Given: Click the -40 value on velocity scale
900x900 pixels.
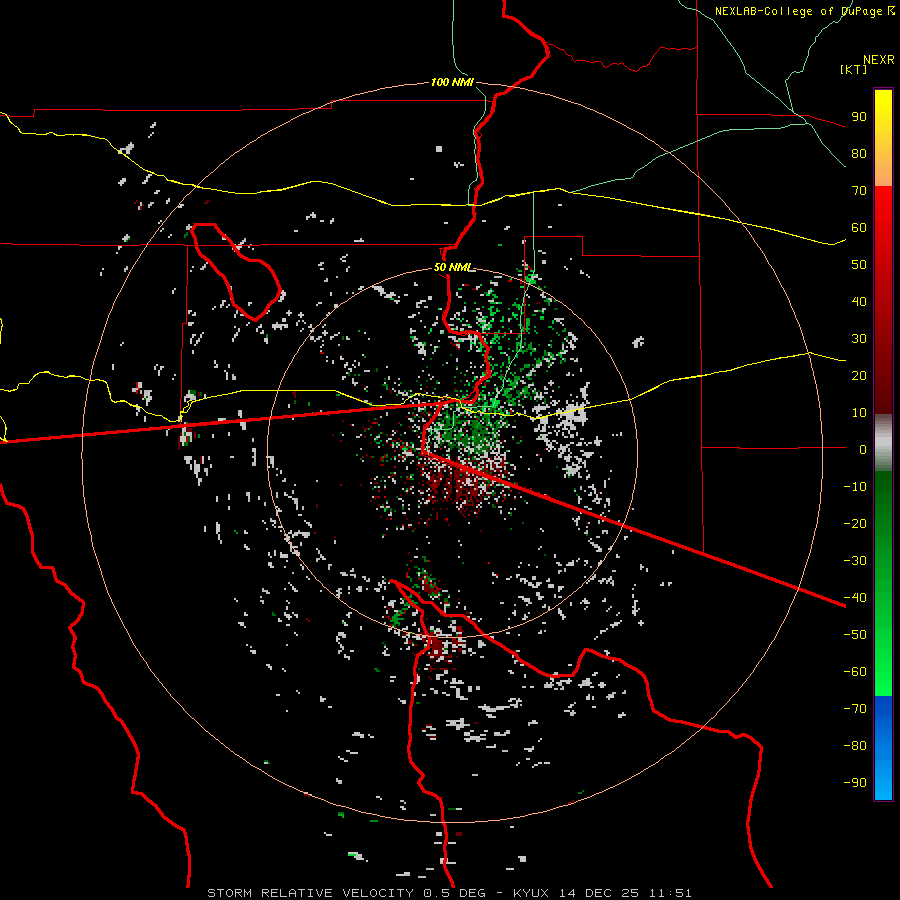Looking at the screenshot, I should 855,598.
